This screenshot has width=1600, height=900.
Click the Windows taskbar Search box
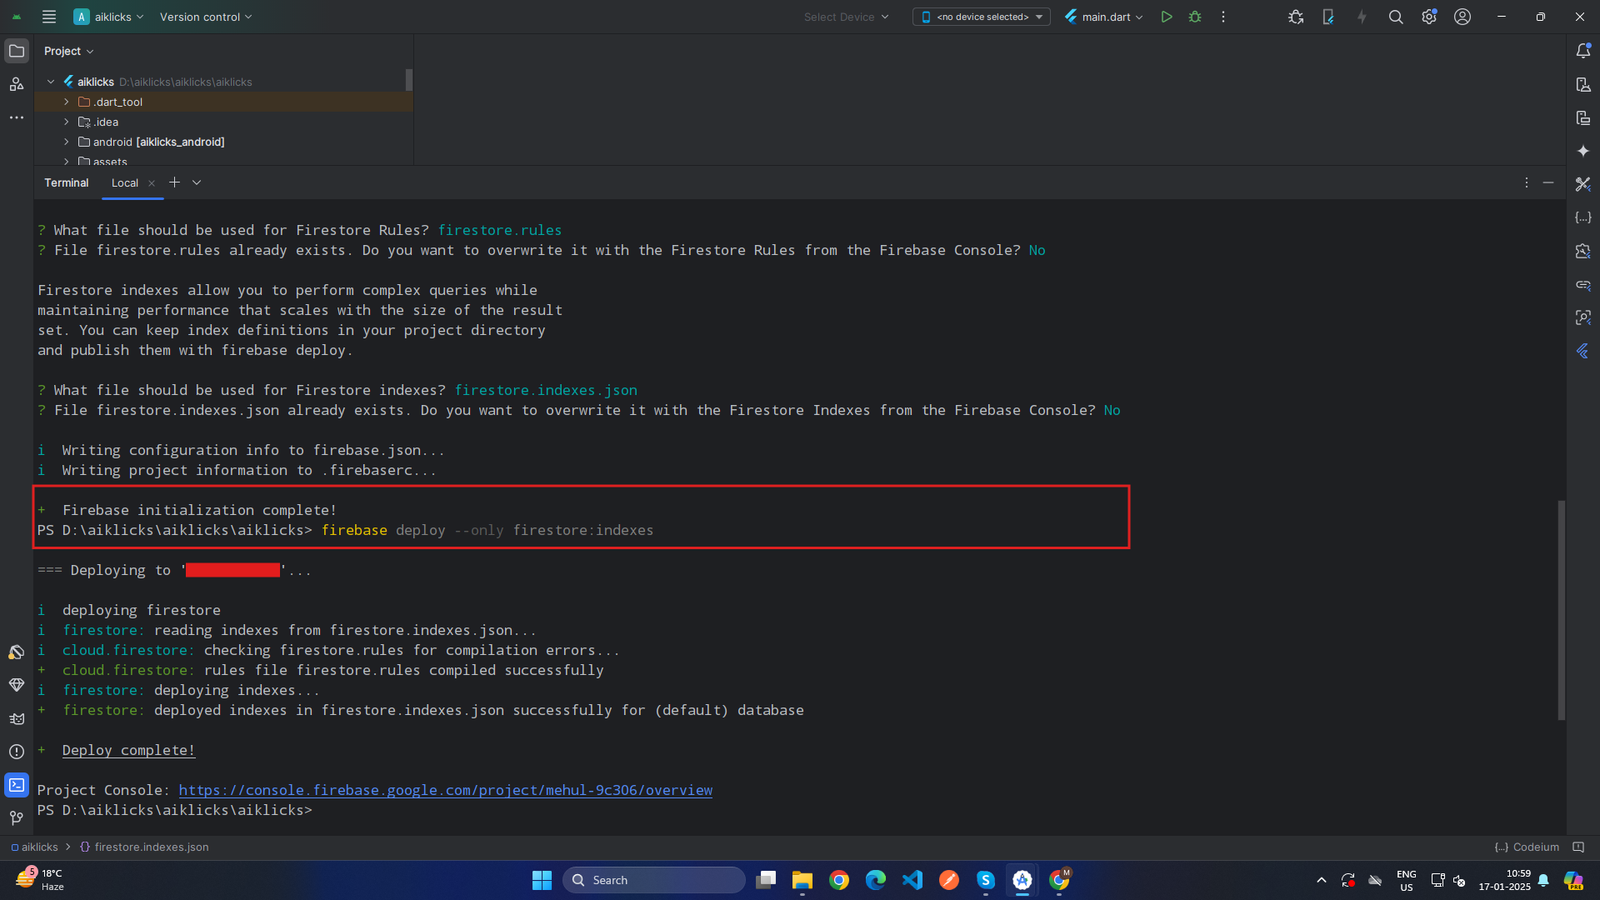point(655,880)
